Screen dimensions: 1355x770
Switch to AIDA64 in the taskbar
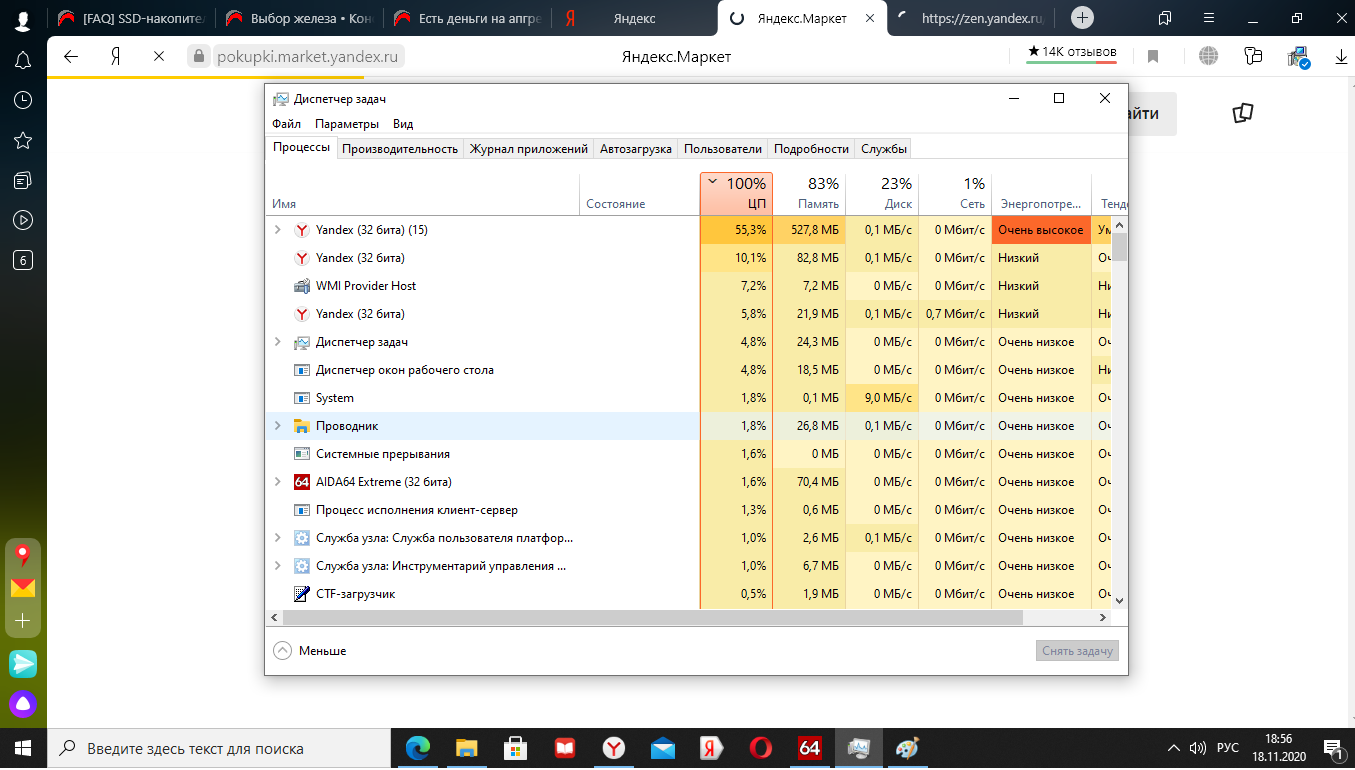(810, 748)
